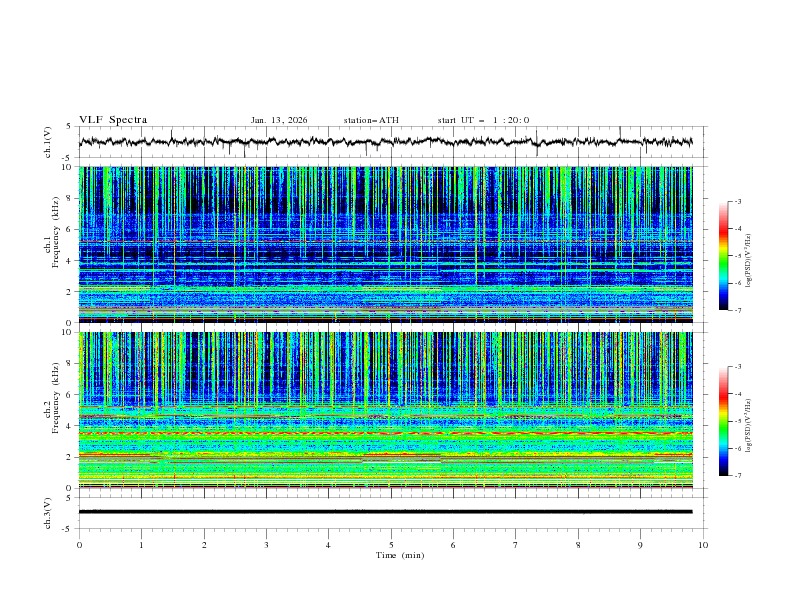Click the ch.3(V) axis label
Image resolution: width=792 pixels, height=612 pixels.
48,512
